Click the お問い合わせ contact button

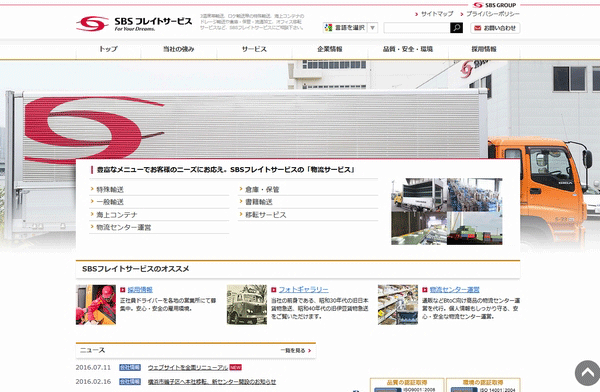pyautogui.click(x=495, y=28)
